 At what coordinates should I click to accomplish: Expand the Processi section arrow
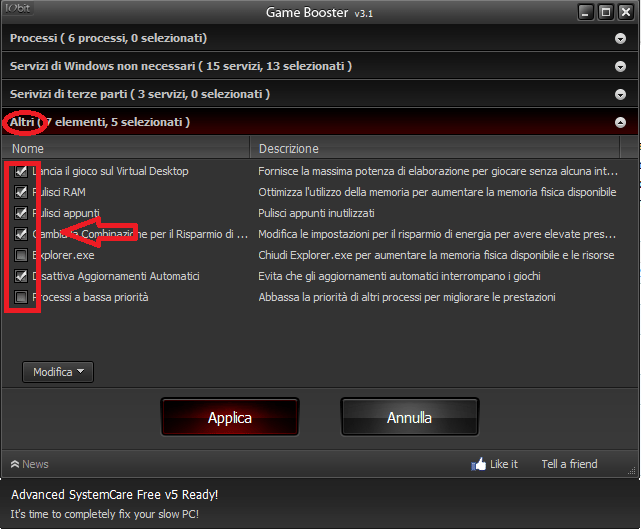click(620, 38)
